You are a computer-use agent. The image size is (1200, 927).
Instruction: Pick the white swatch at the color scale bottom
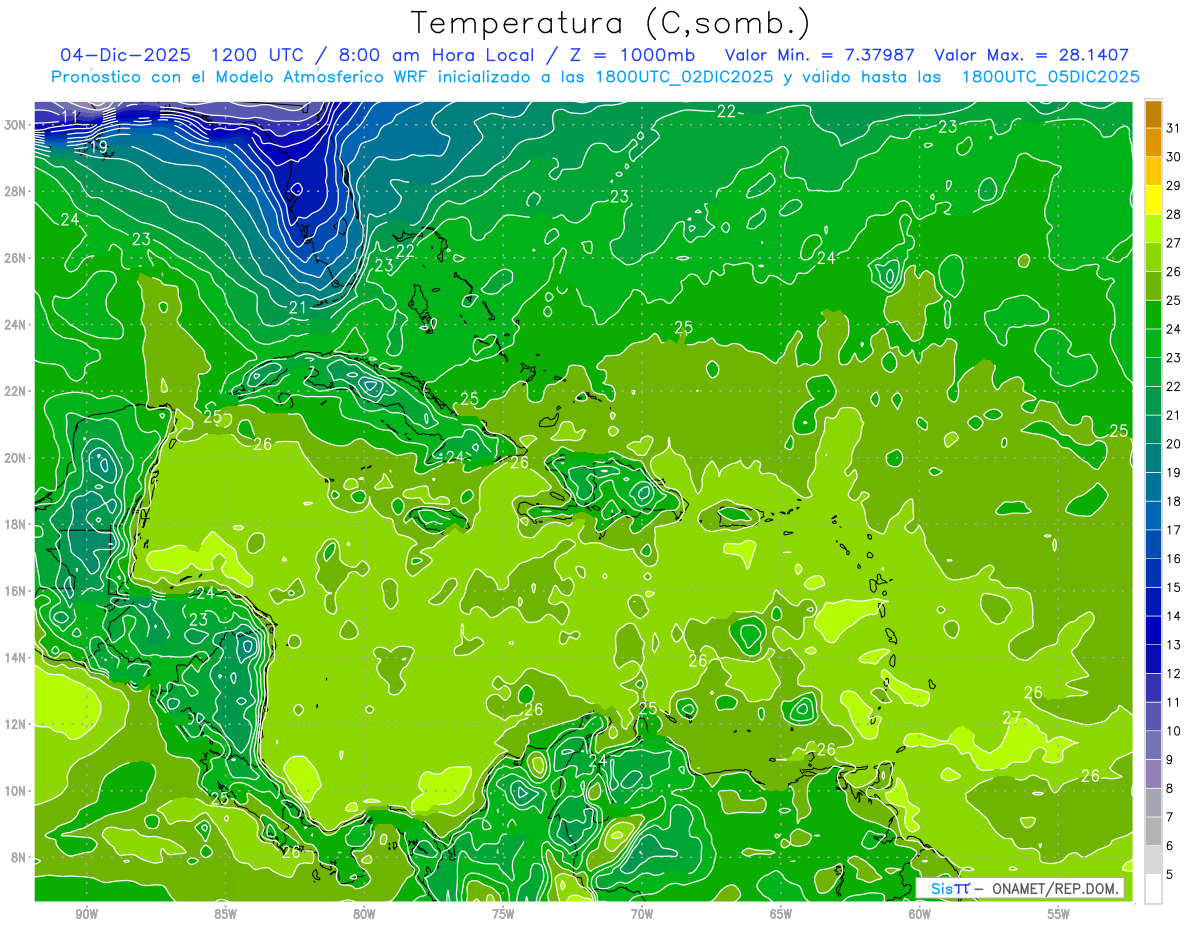coord(1153,889)
